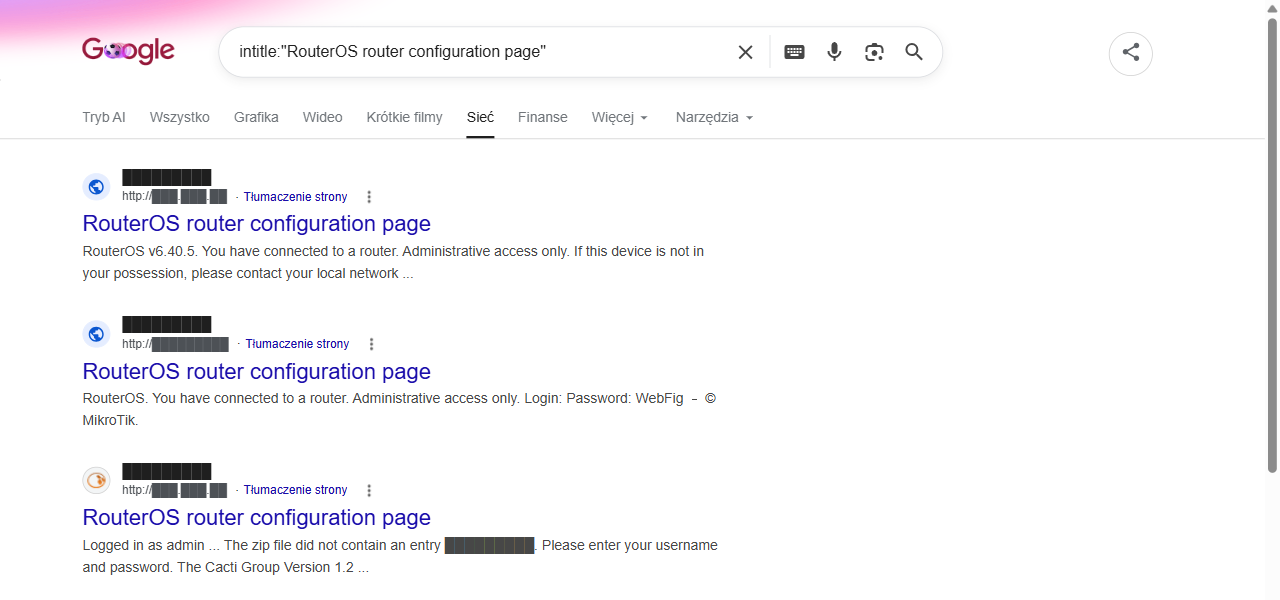Click the share button icon

(1131, 53)
